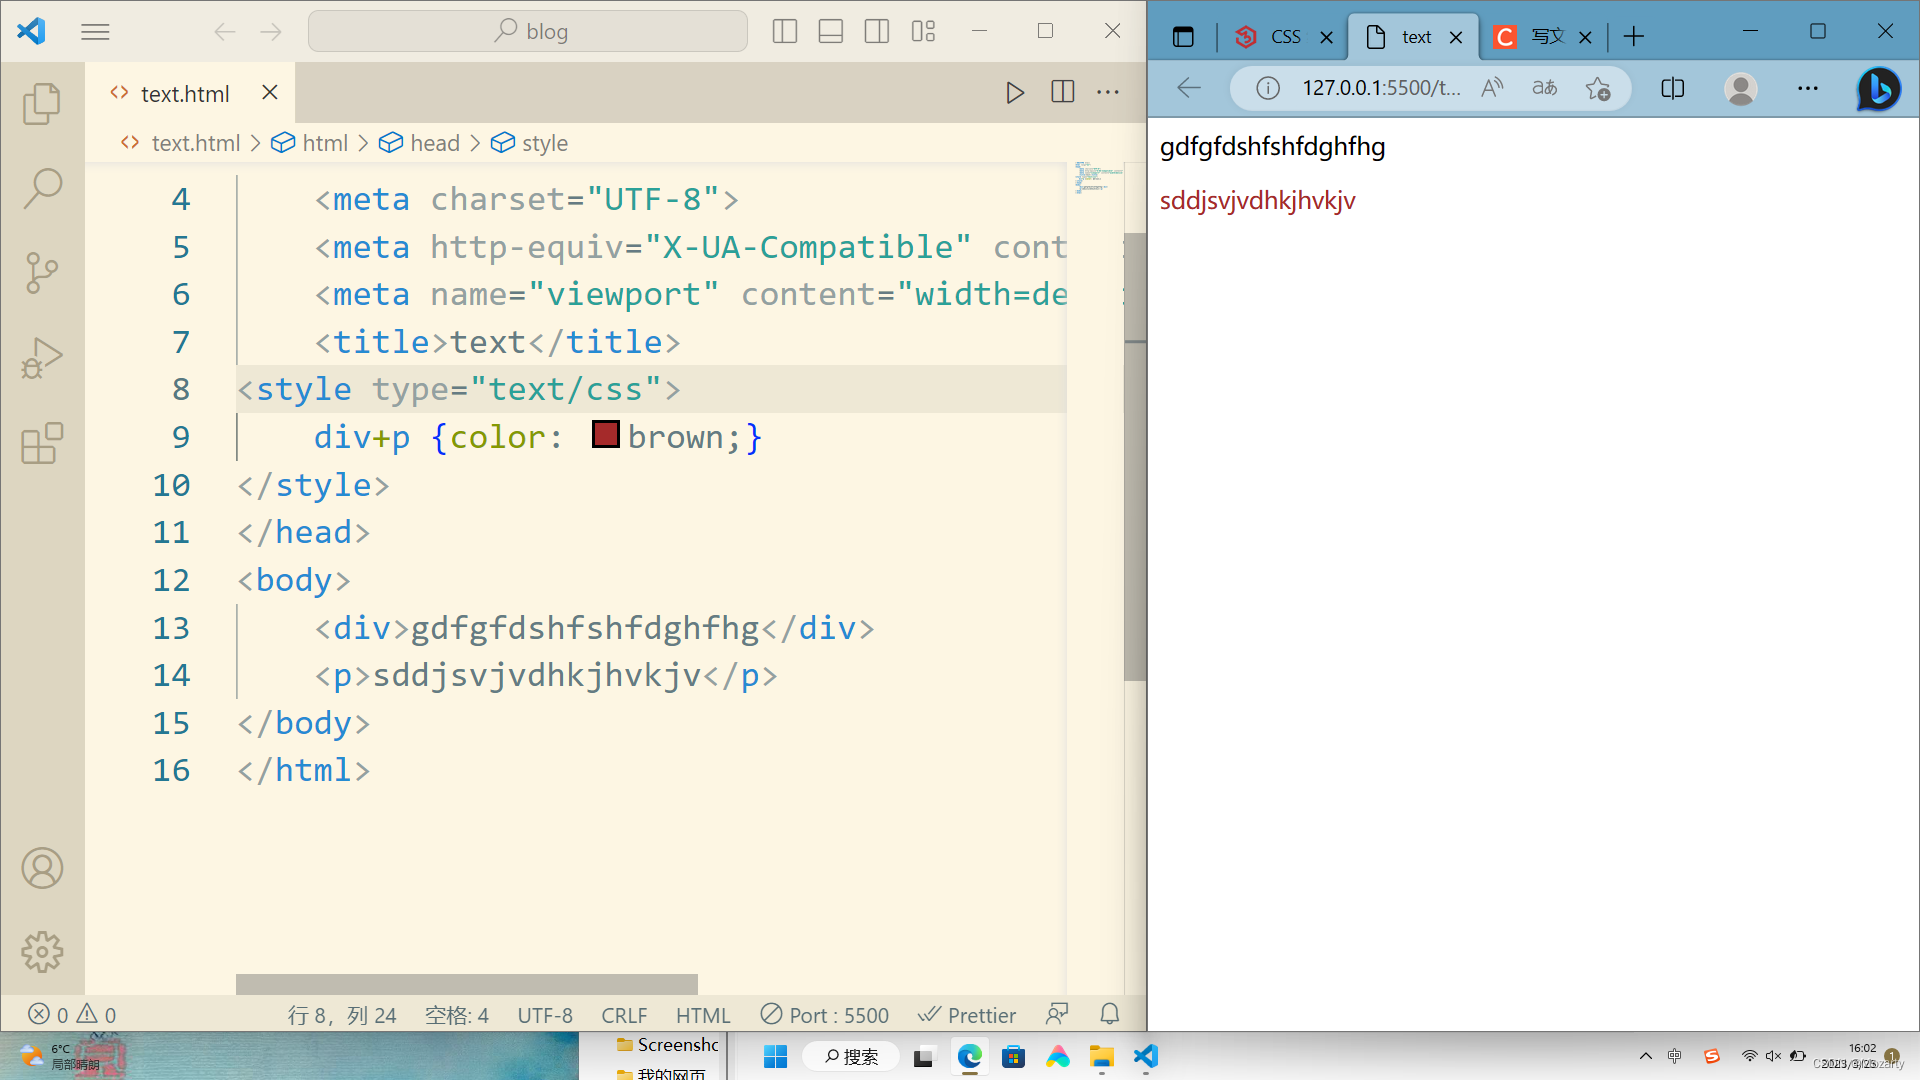The image size is (1920, 1080).
Task: Click the style breadcrumb item
Action: click(530, 143)
